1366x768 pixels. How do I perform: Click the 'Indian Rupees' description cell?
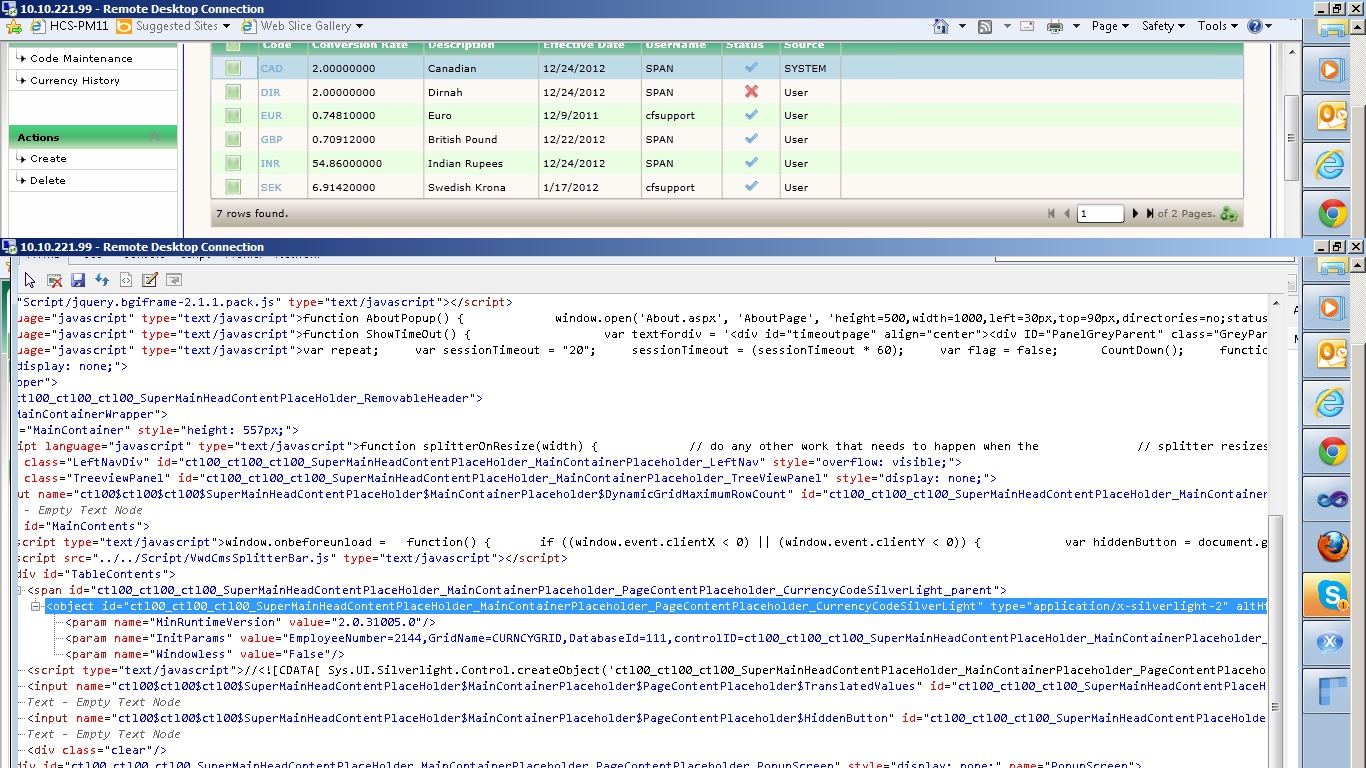465,163
